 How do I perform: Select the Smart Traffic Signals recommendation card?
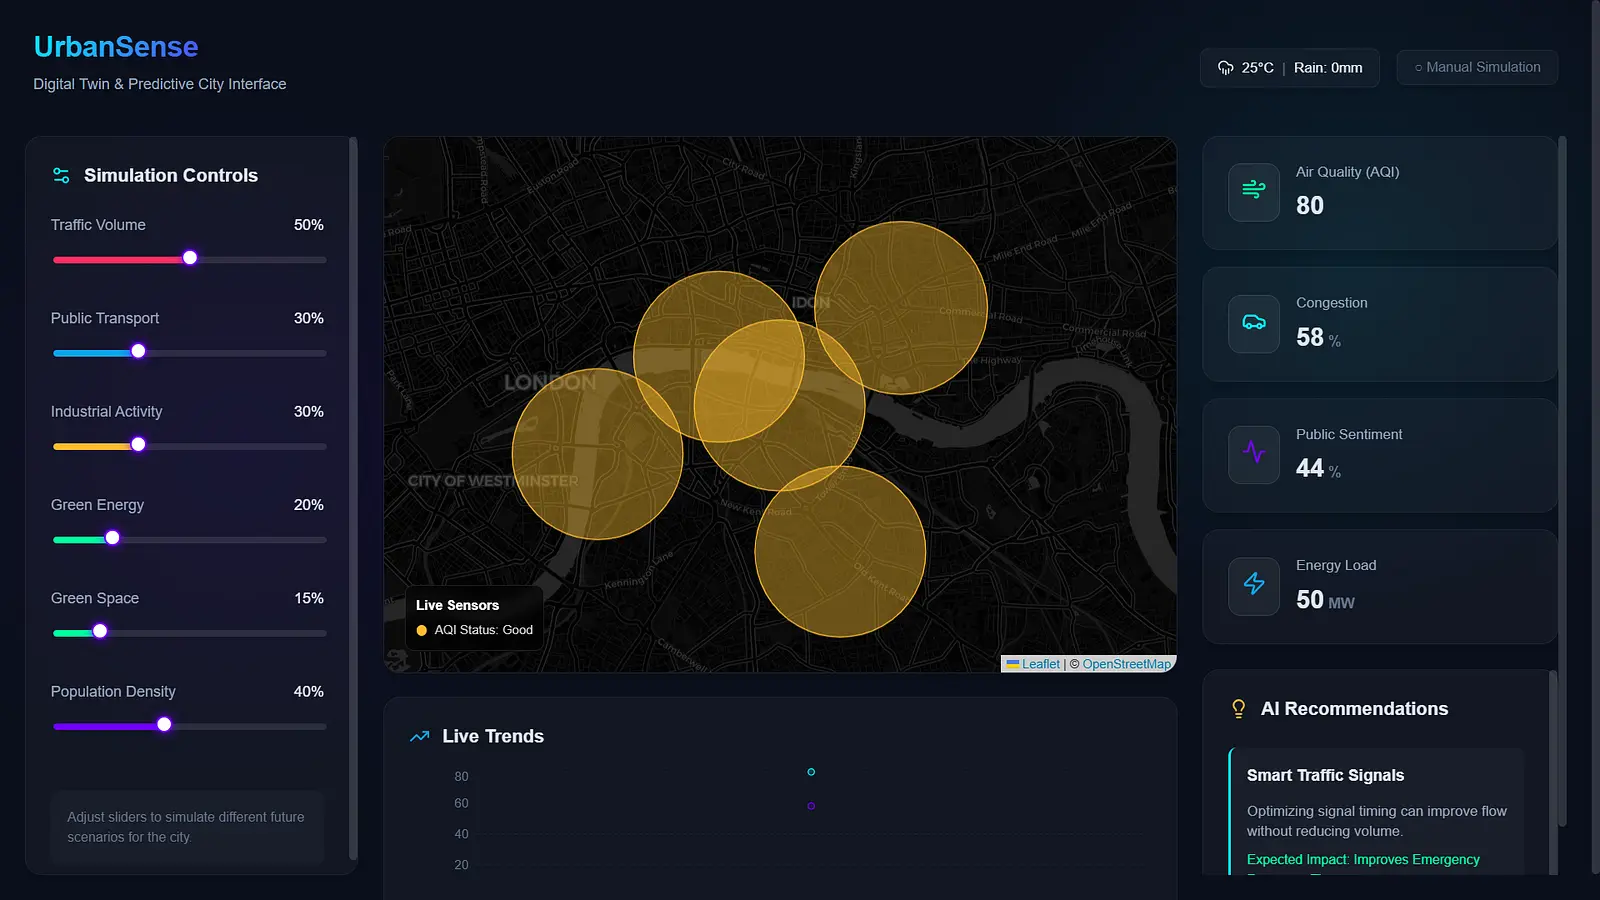point(1376,810)
